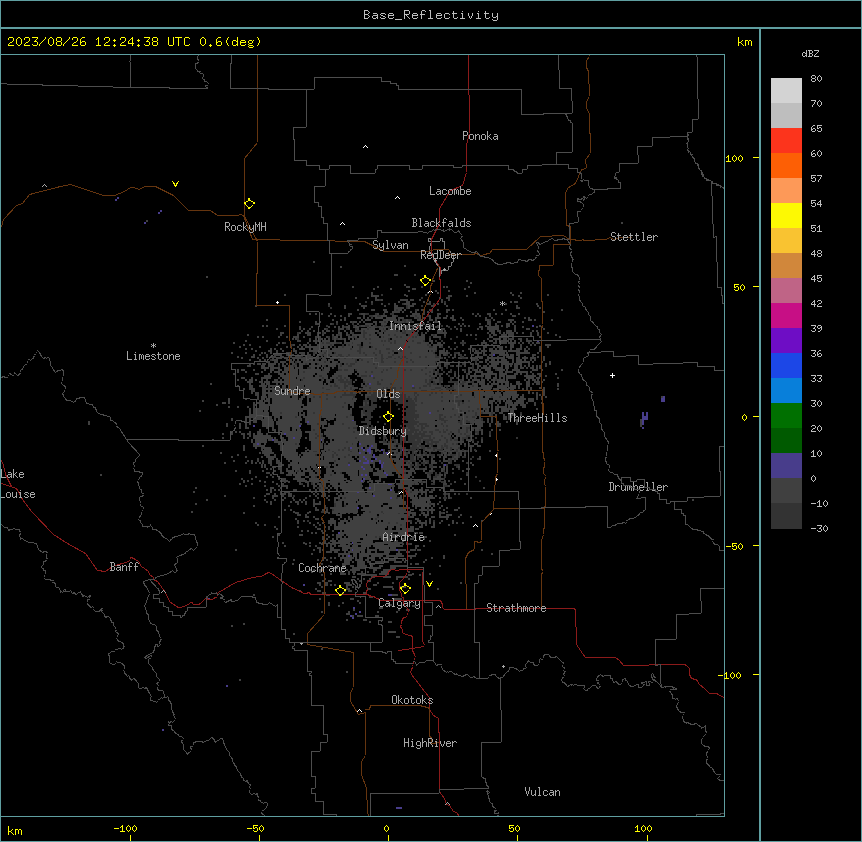
Task: Click the white caret marker west of Ponoka
Action: 366,147
